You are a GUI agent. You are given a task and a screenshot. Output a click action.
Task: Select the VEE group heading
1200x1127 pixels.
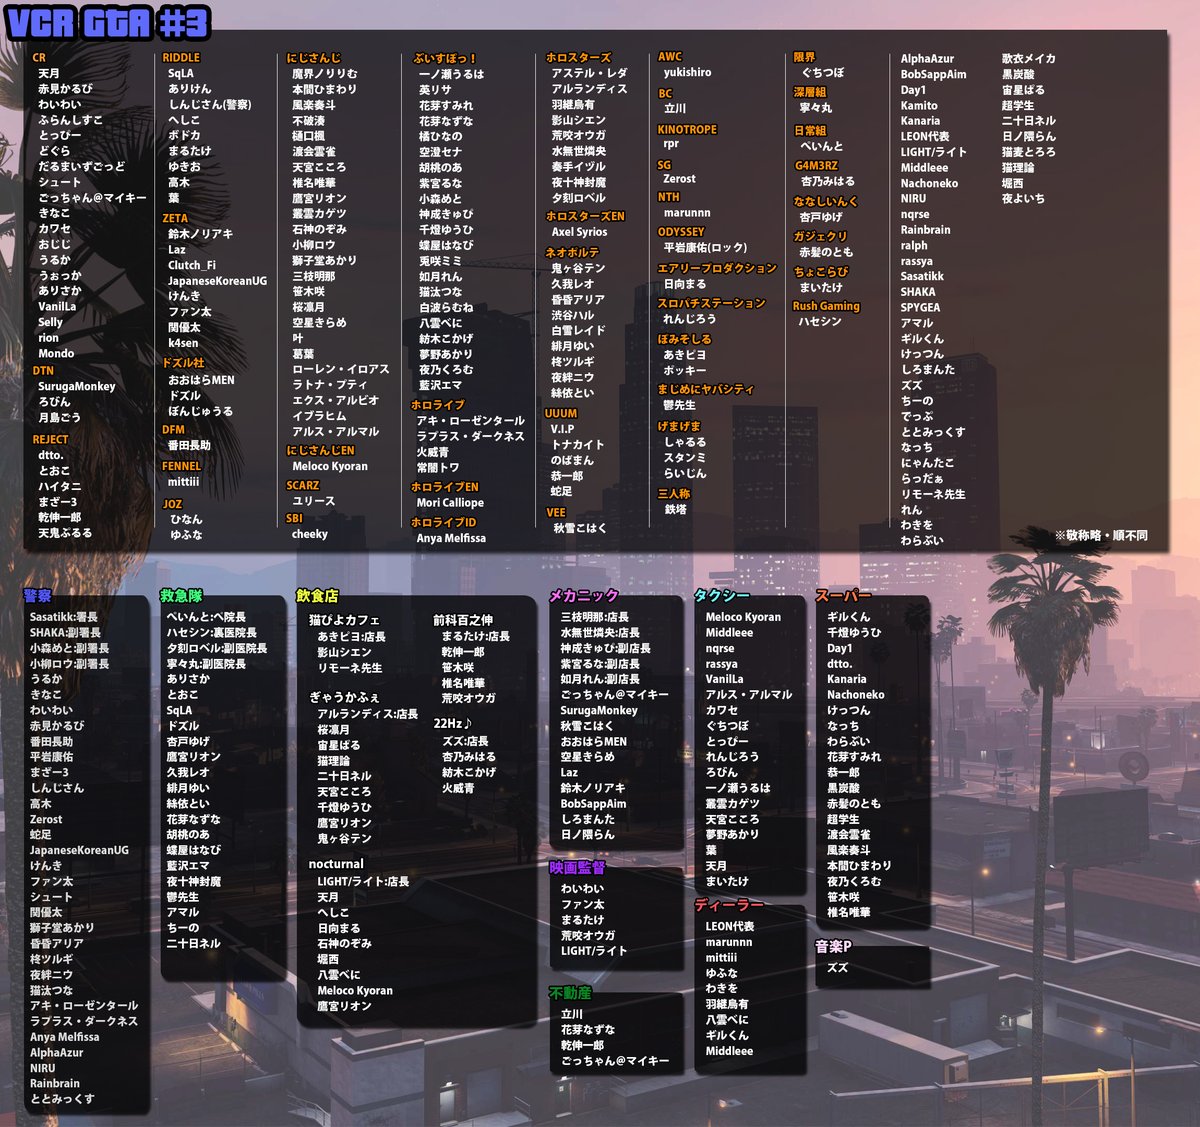pyautogui.click(x=556, y=512)
